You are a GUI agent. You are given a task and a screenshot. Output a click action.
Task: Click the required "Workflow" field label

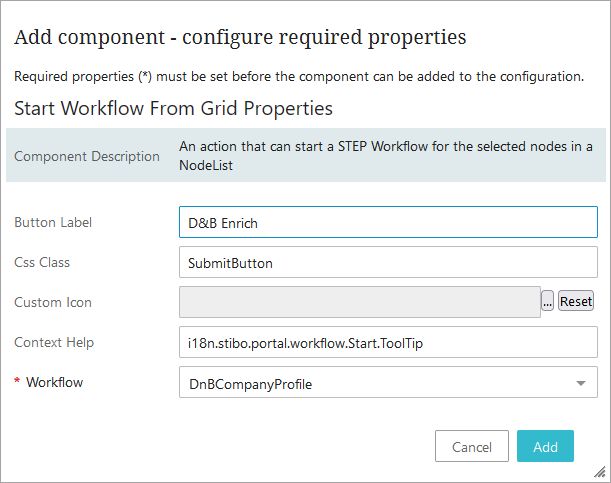coord(54,382)
